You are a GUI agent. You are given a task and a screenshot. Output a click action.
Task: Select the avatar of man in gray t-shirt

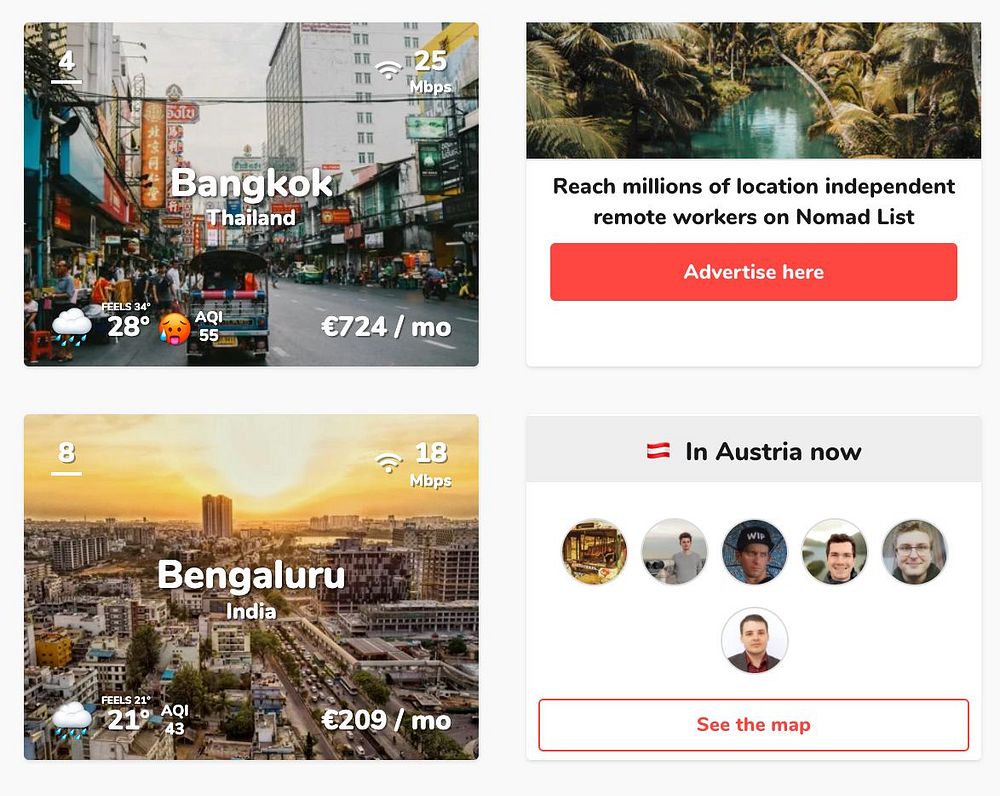click(x=674, y=552)
